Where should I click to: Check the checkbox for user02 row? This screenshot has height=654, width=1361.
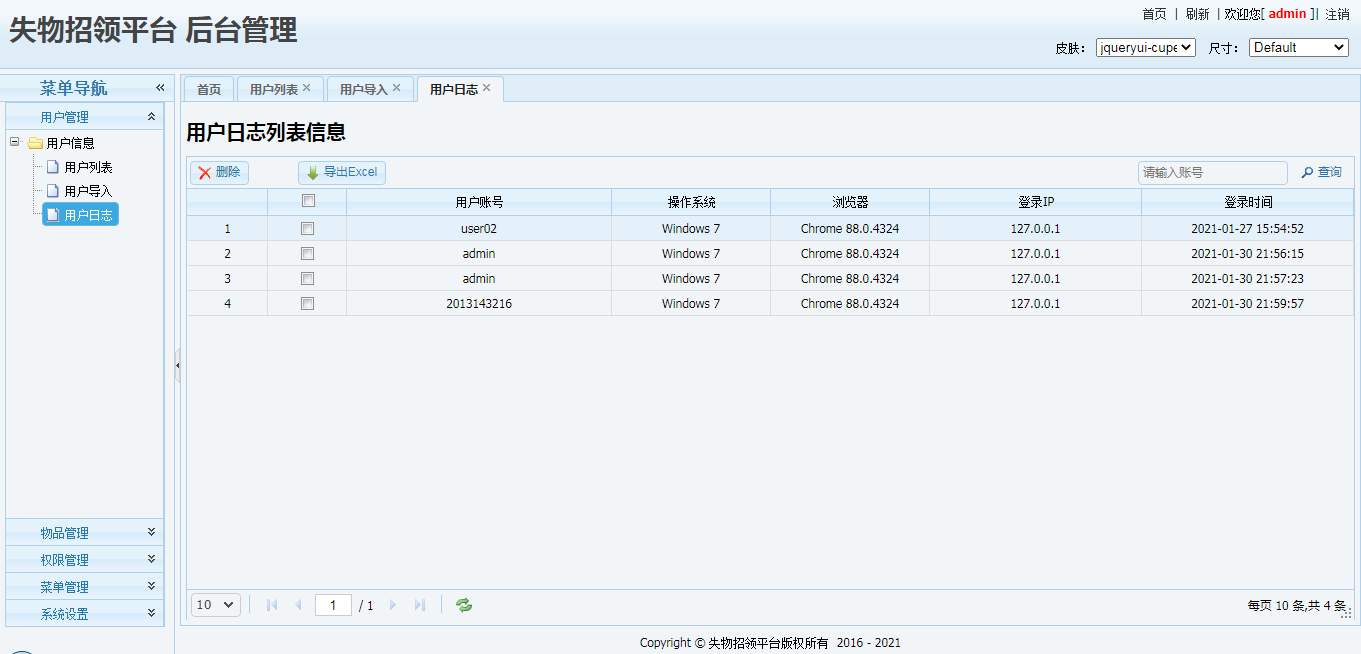(x=308, y=229)
